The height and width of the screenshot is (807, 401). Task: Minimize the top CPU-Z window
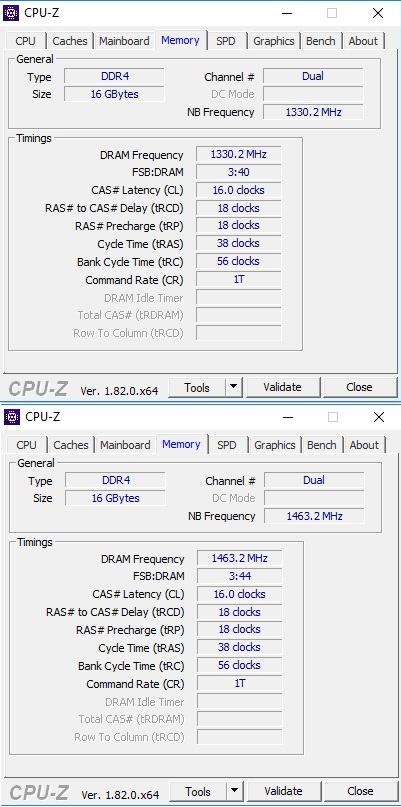click(286, 13)
